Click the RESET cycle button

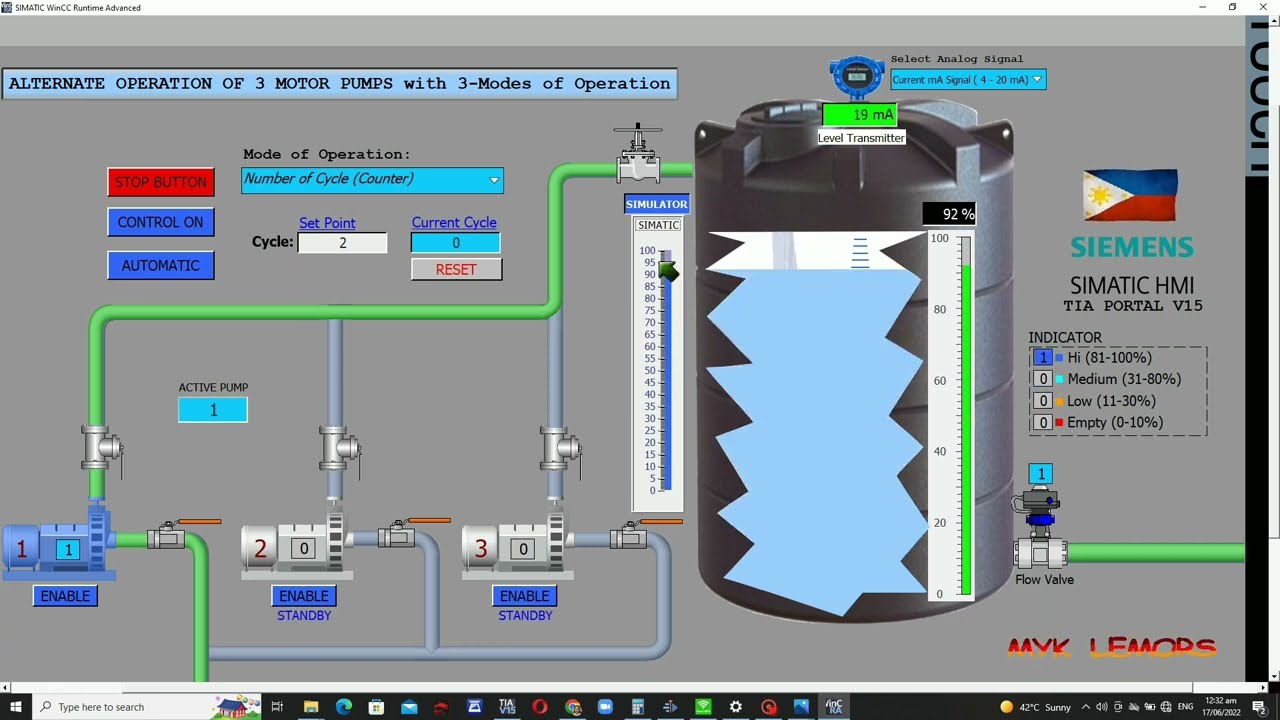pyautogui.click(x=456, y=269)
